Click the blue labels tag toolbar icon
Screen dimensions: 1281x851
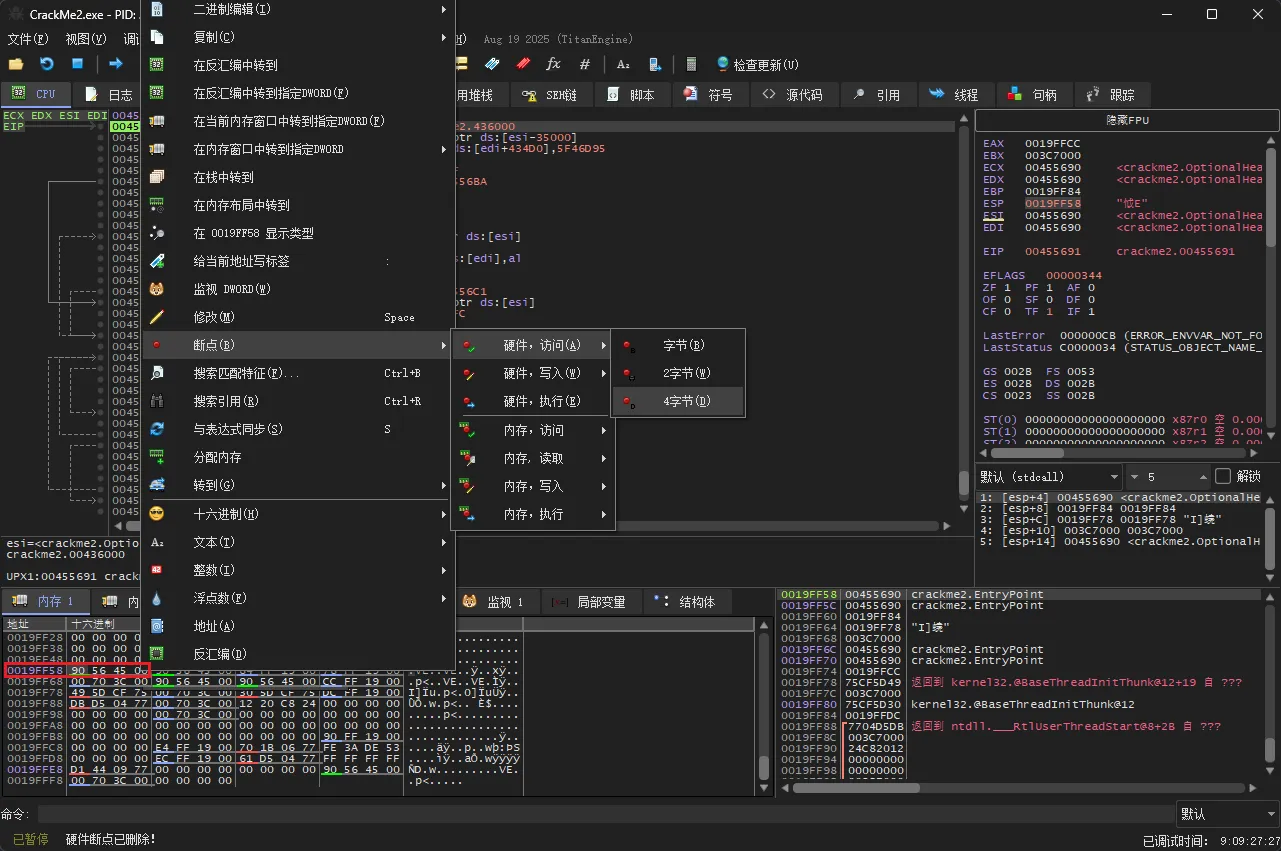point(492,64)
